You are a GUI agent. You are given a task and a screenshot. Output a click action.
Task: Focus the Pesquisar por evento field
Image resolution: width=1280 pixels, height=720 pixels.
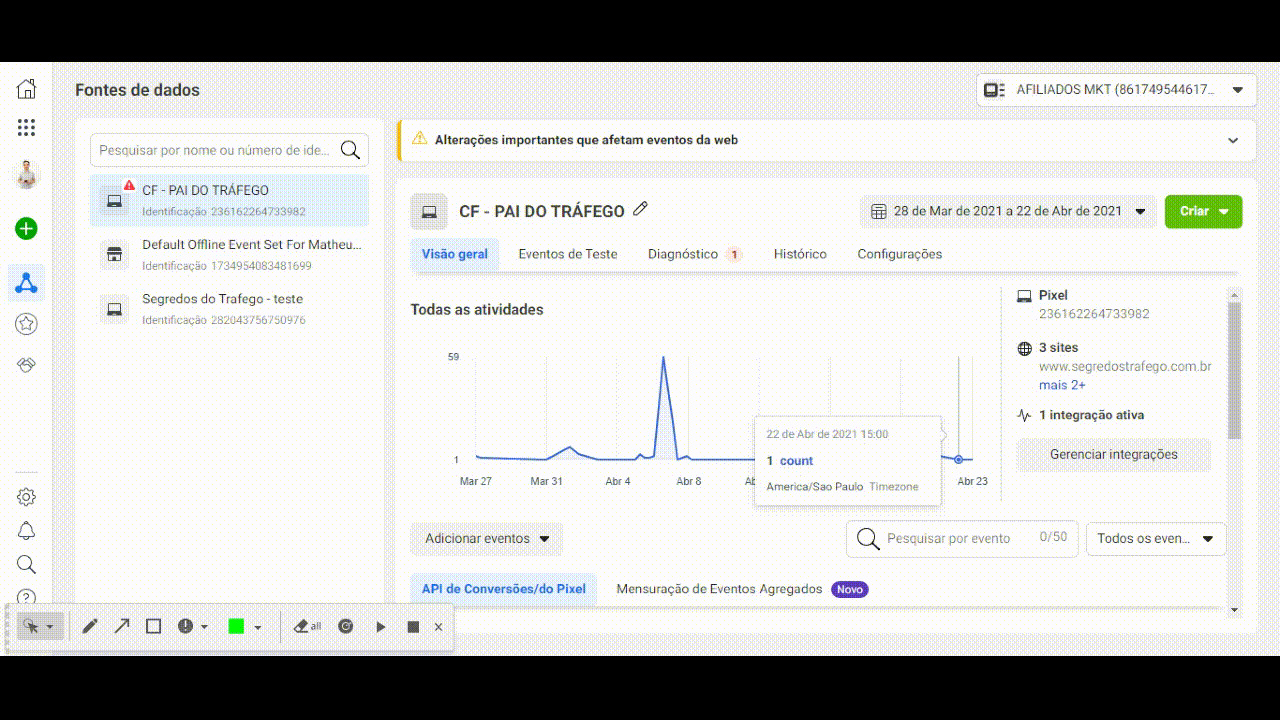click(x=961, y=538)
